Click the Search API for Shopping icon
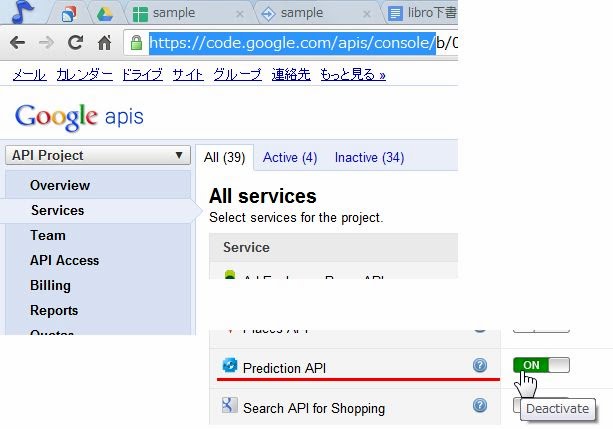The image size is (613, 429). coord(229,406)
